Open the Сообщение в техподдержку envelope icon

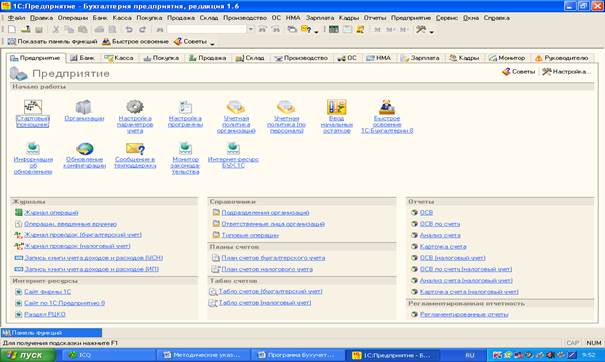[135, 149]
